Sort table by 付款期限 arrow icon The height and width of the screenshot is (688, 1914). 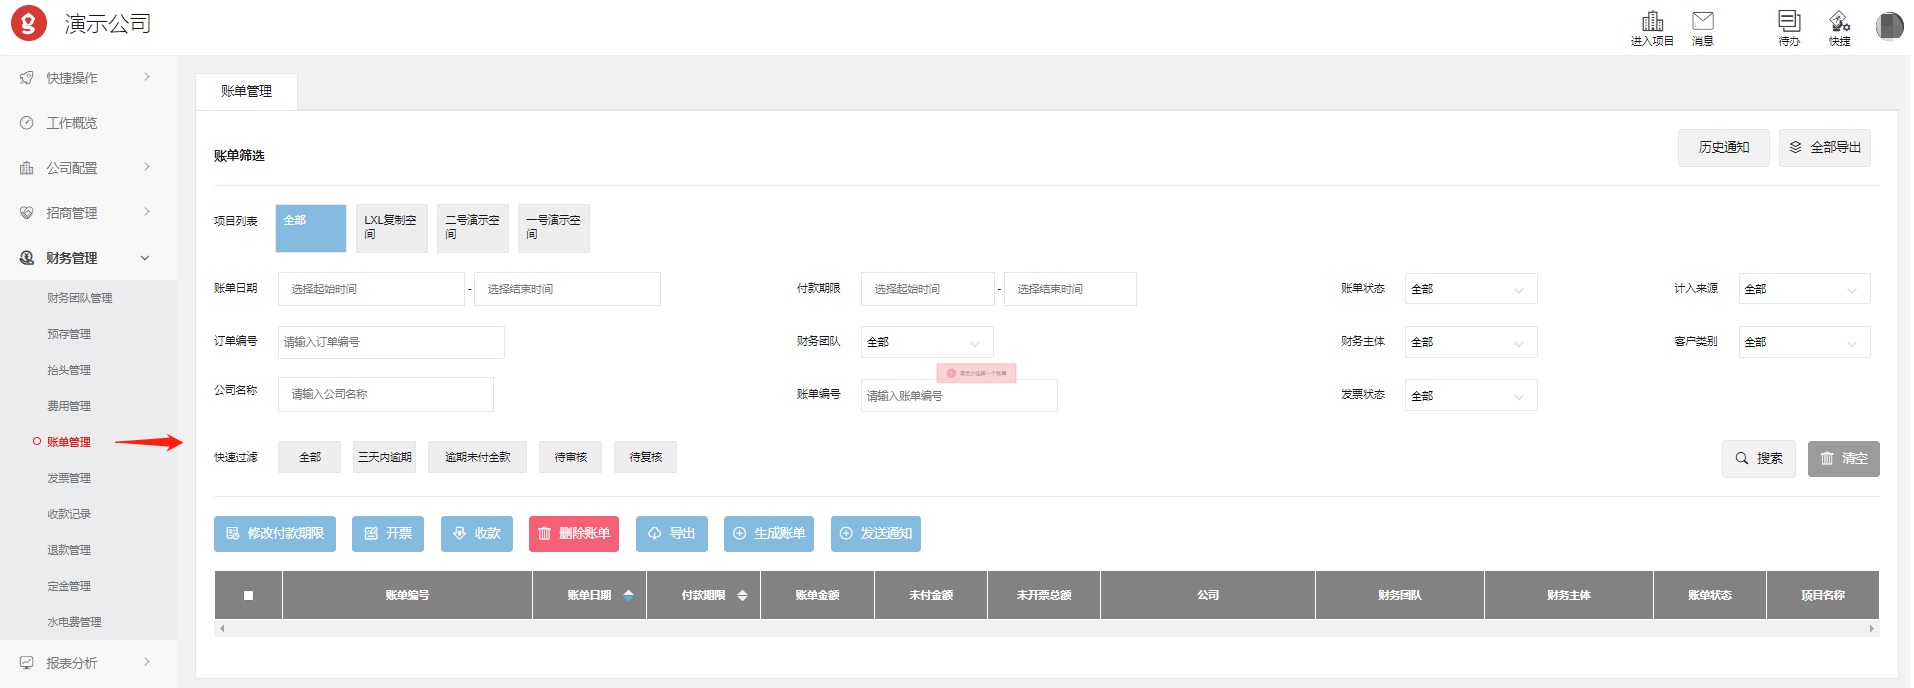(742, 595)
